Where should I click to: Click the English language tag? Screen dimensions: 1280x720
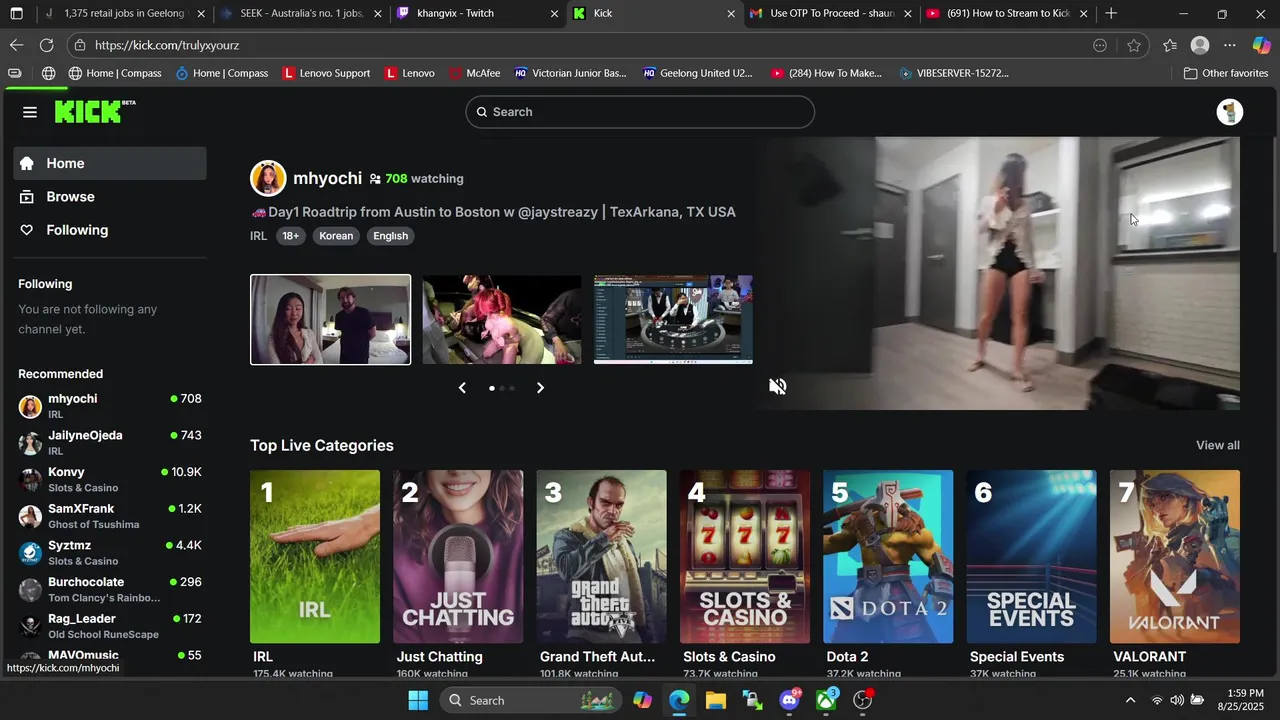pos(390,236)
